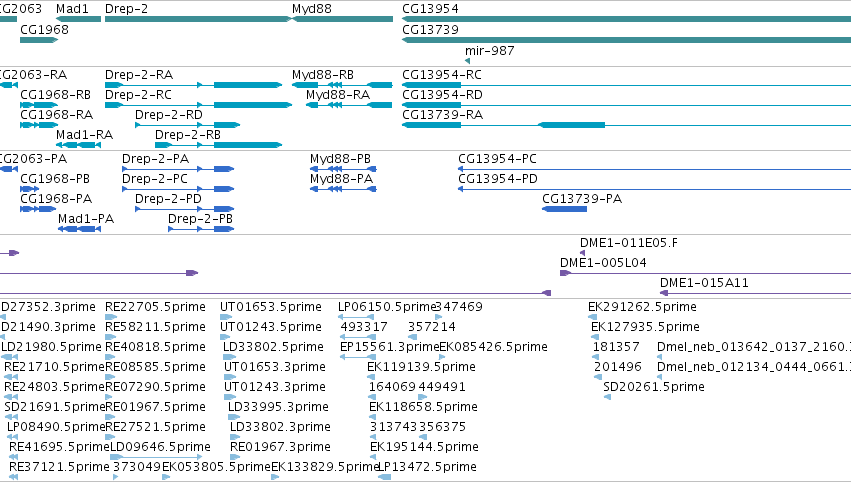Click EST UT01243.5prime

pyautogui.click(x=226, y=337)
